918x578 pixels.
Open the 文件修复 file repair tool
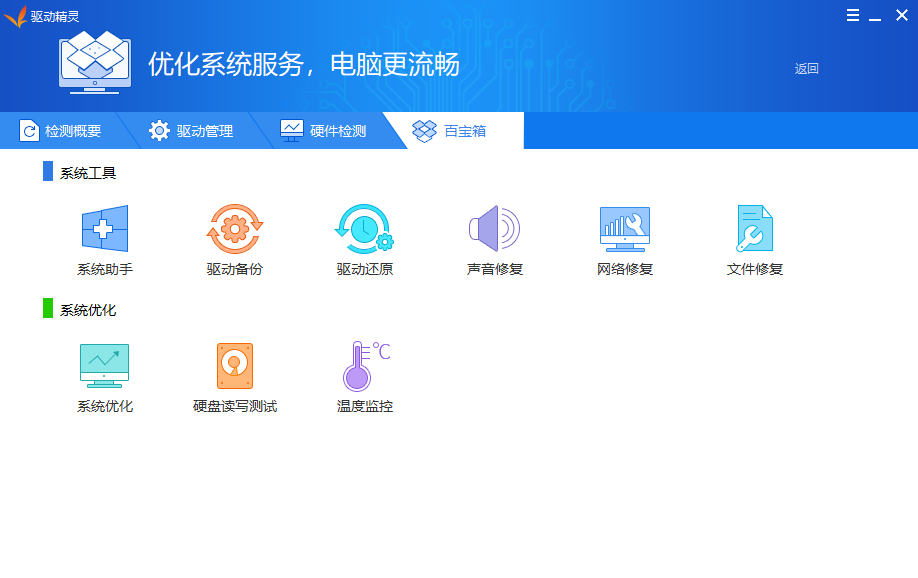(753, 237)
